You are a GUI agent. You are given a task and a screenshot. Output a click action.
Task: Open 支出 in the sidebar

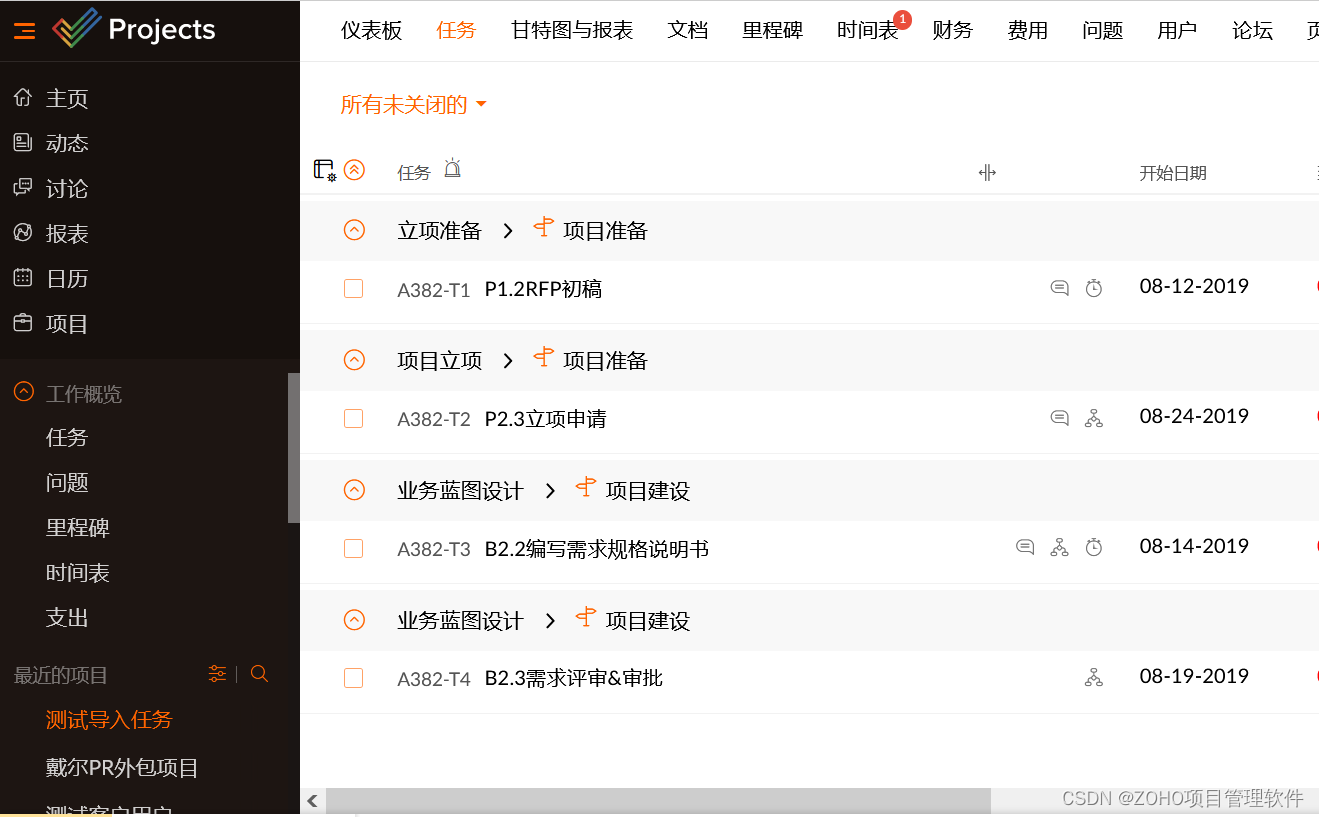[x=67, y=617]
